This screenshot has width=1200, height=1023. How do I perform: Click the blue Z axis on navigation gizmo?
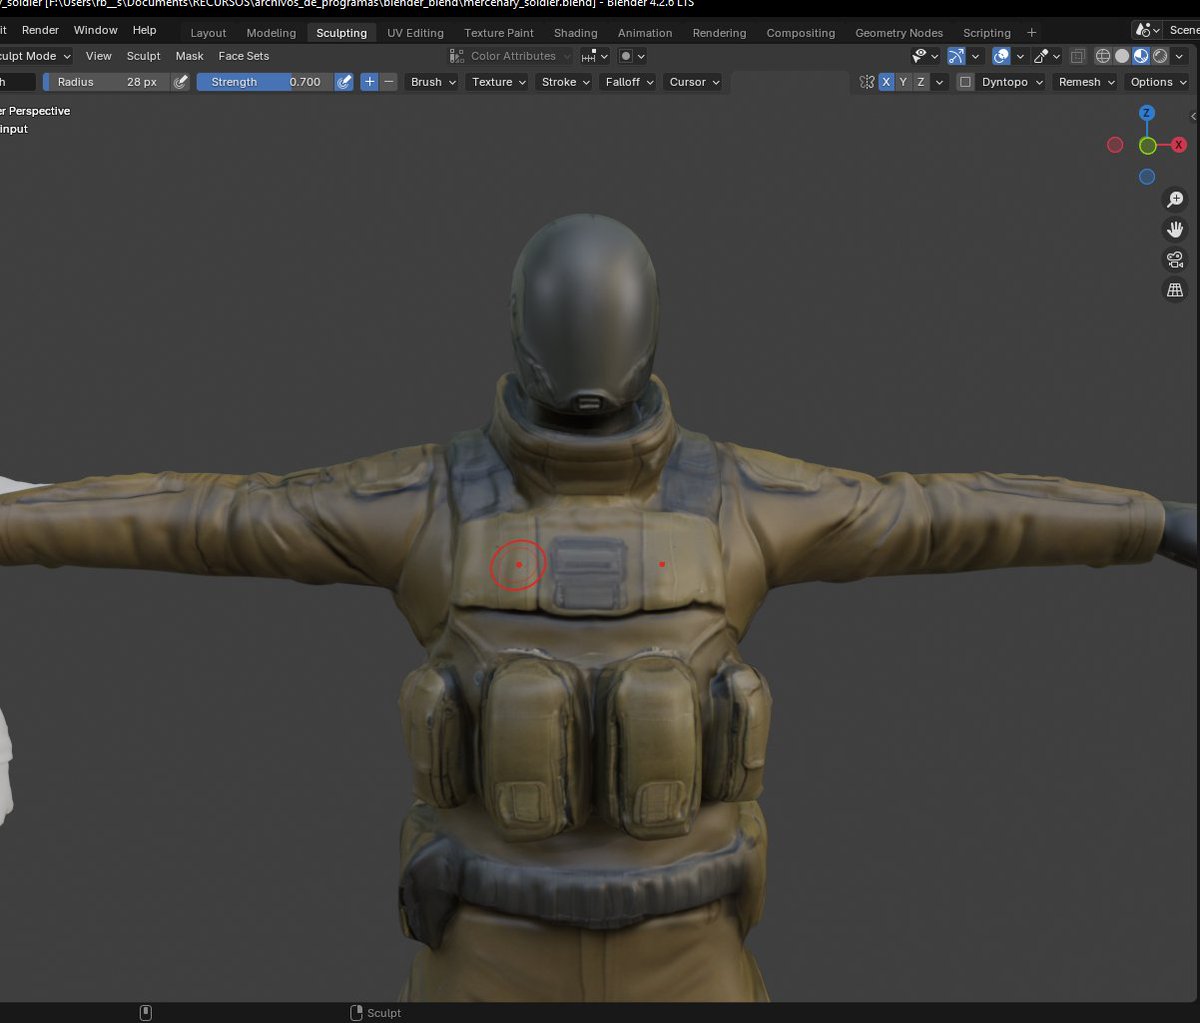(1148, 113)
